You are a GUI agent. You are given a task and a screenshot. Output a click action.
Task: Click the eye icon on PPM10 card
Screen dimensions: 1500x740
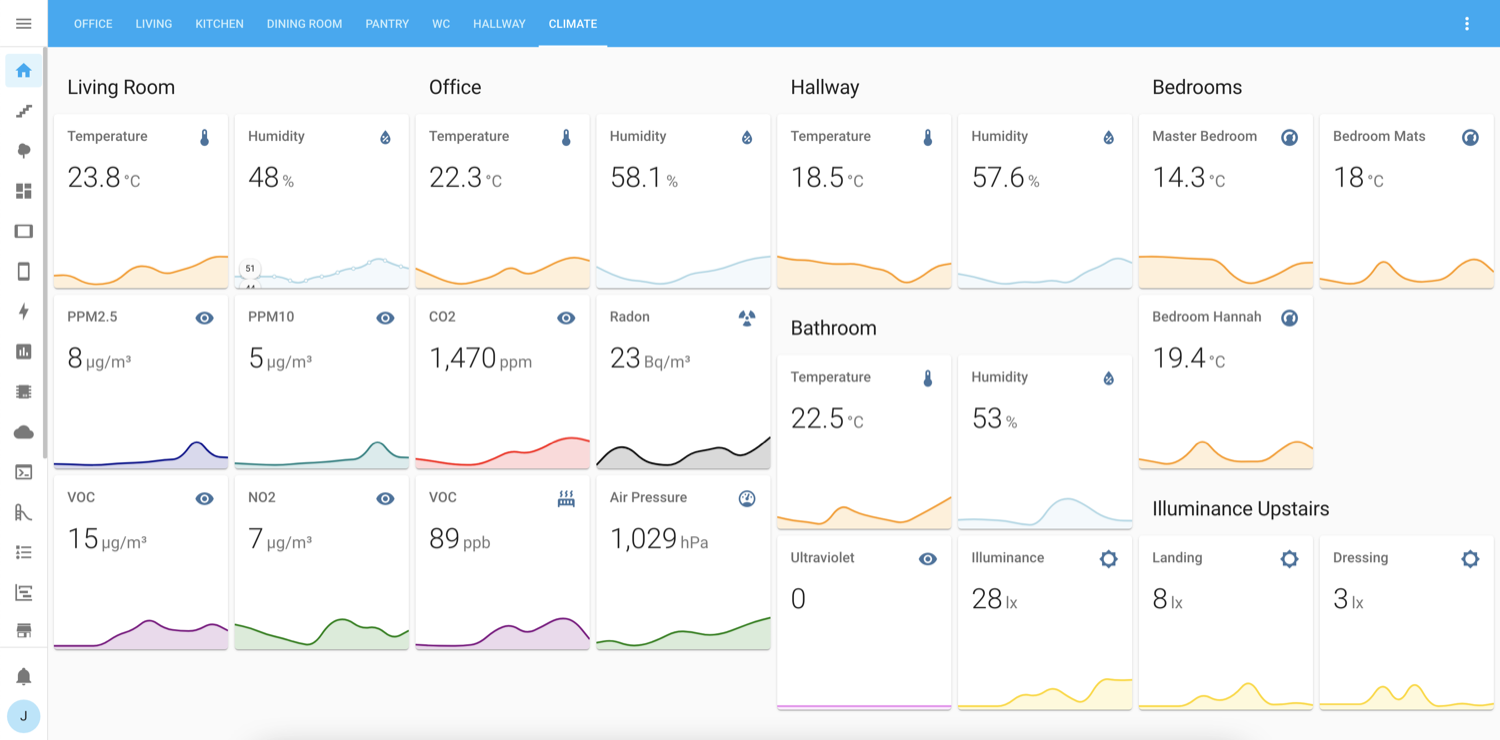tap(386, 318)
